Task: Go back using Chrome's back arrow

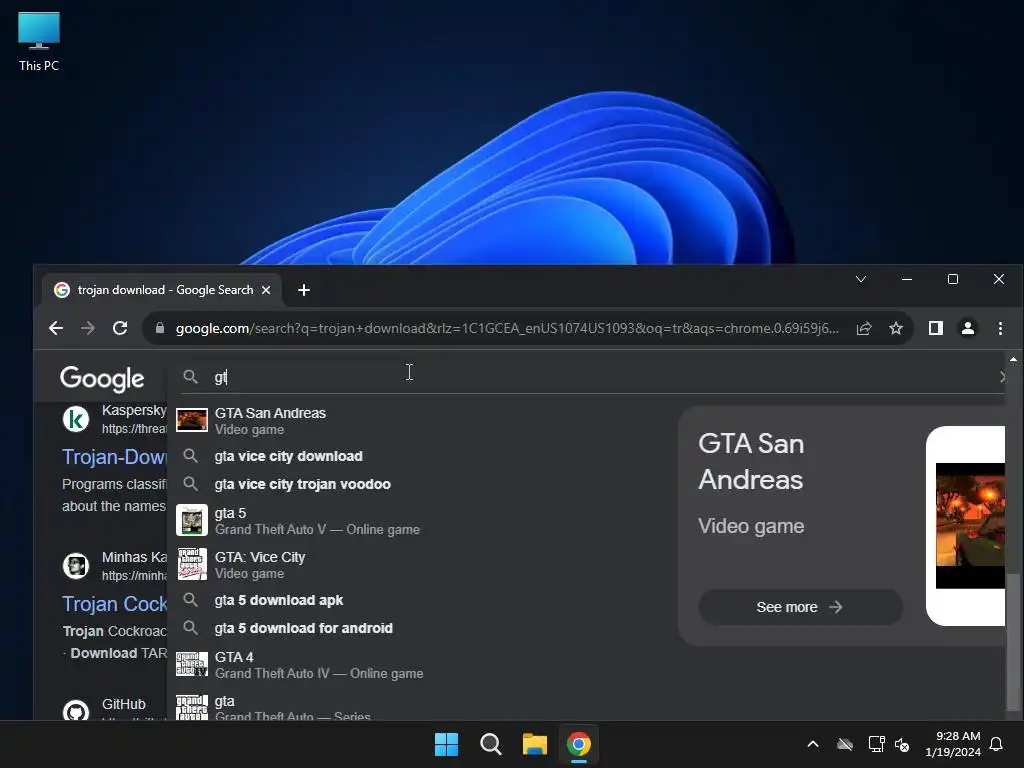Action: (x=56, y=328)
